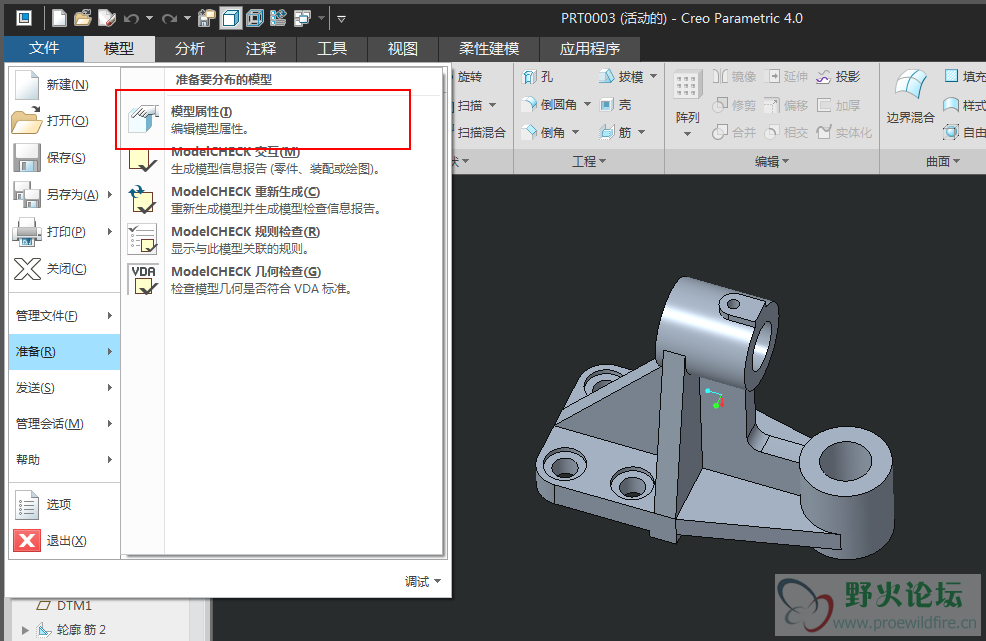Expand the 编辑 group dropdown

(x=772, y=162)
